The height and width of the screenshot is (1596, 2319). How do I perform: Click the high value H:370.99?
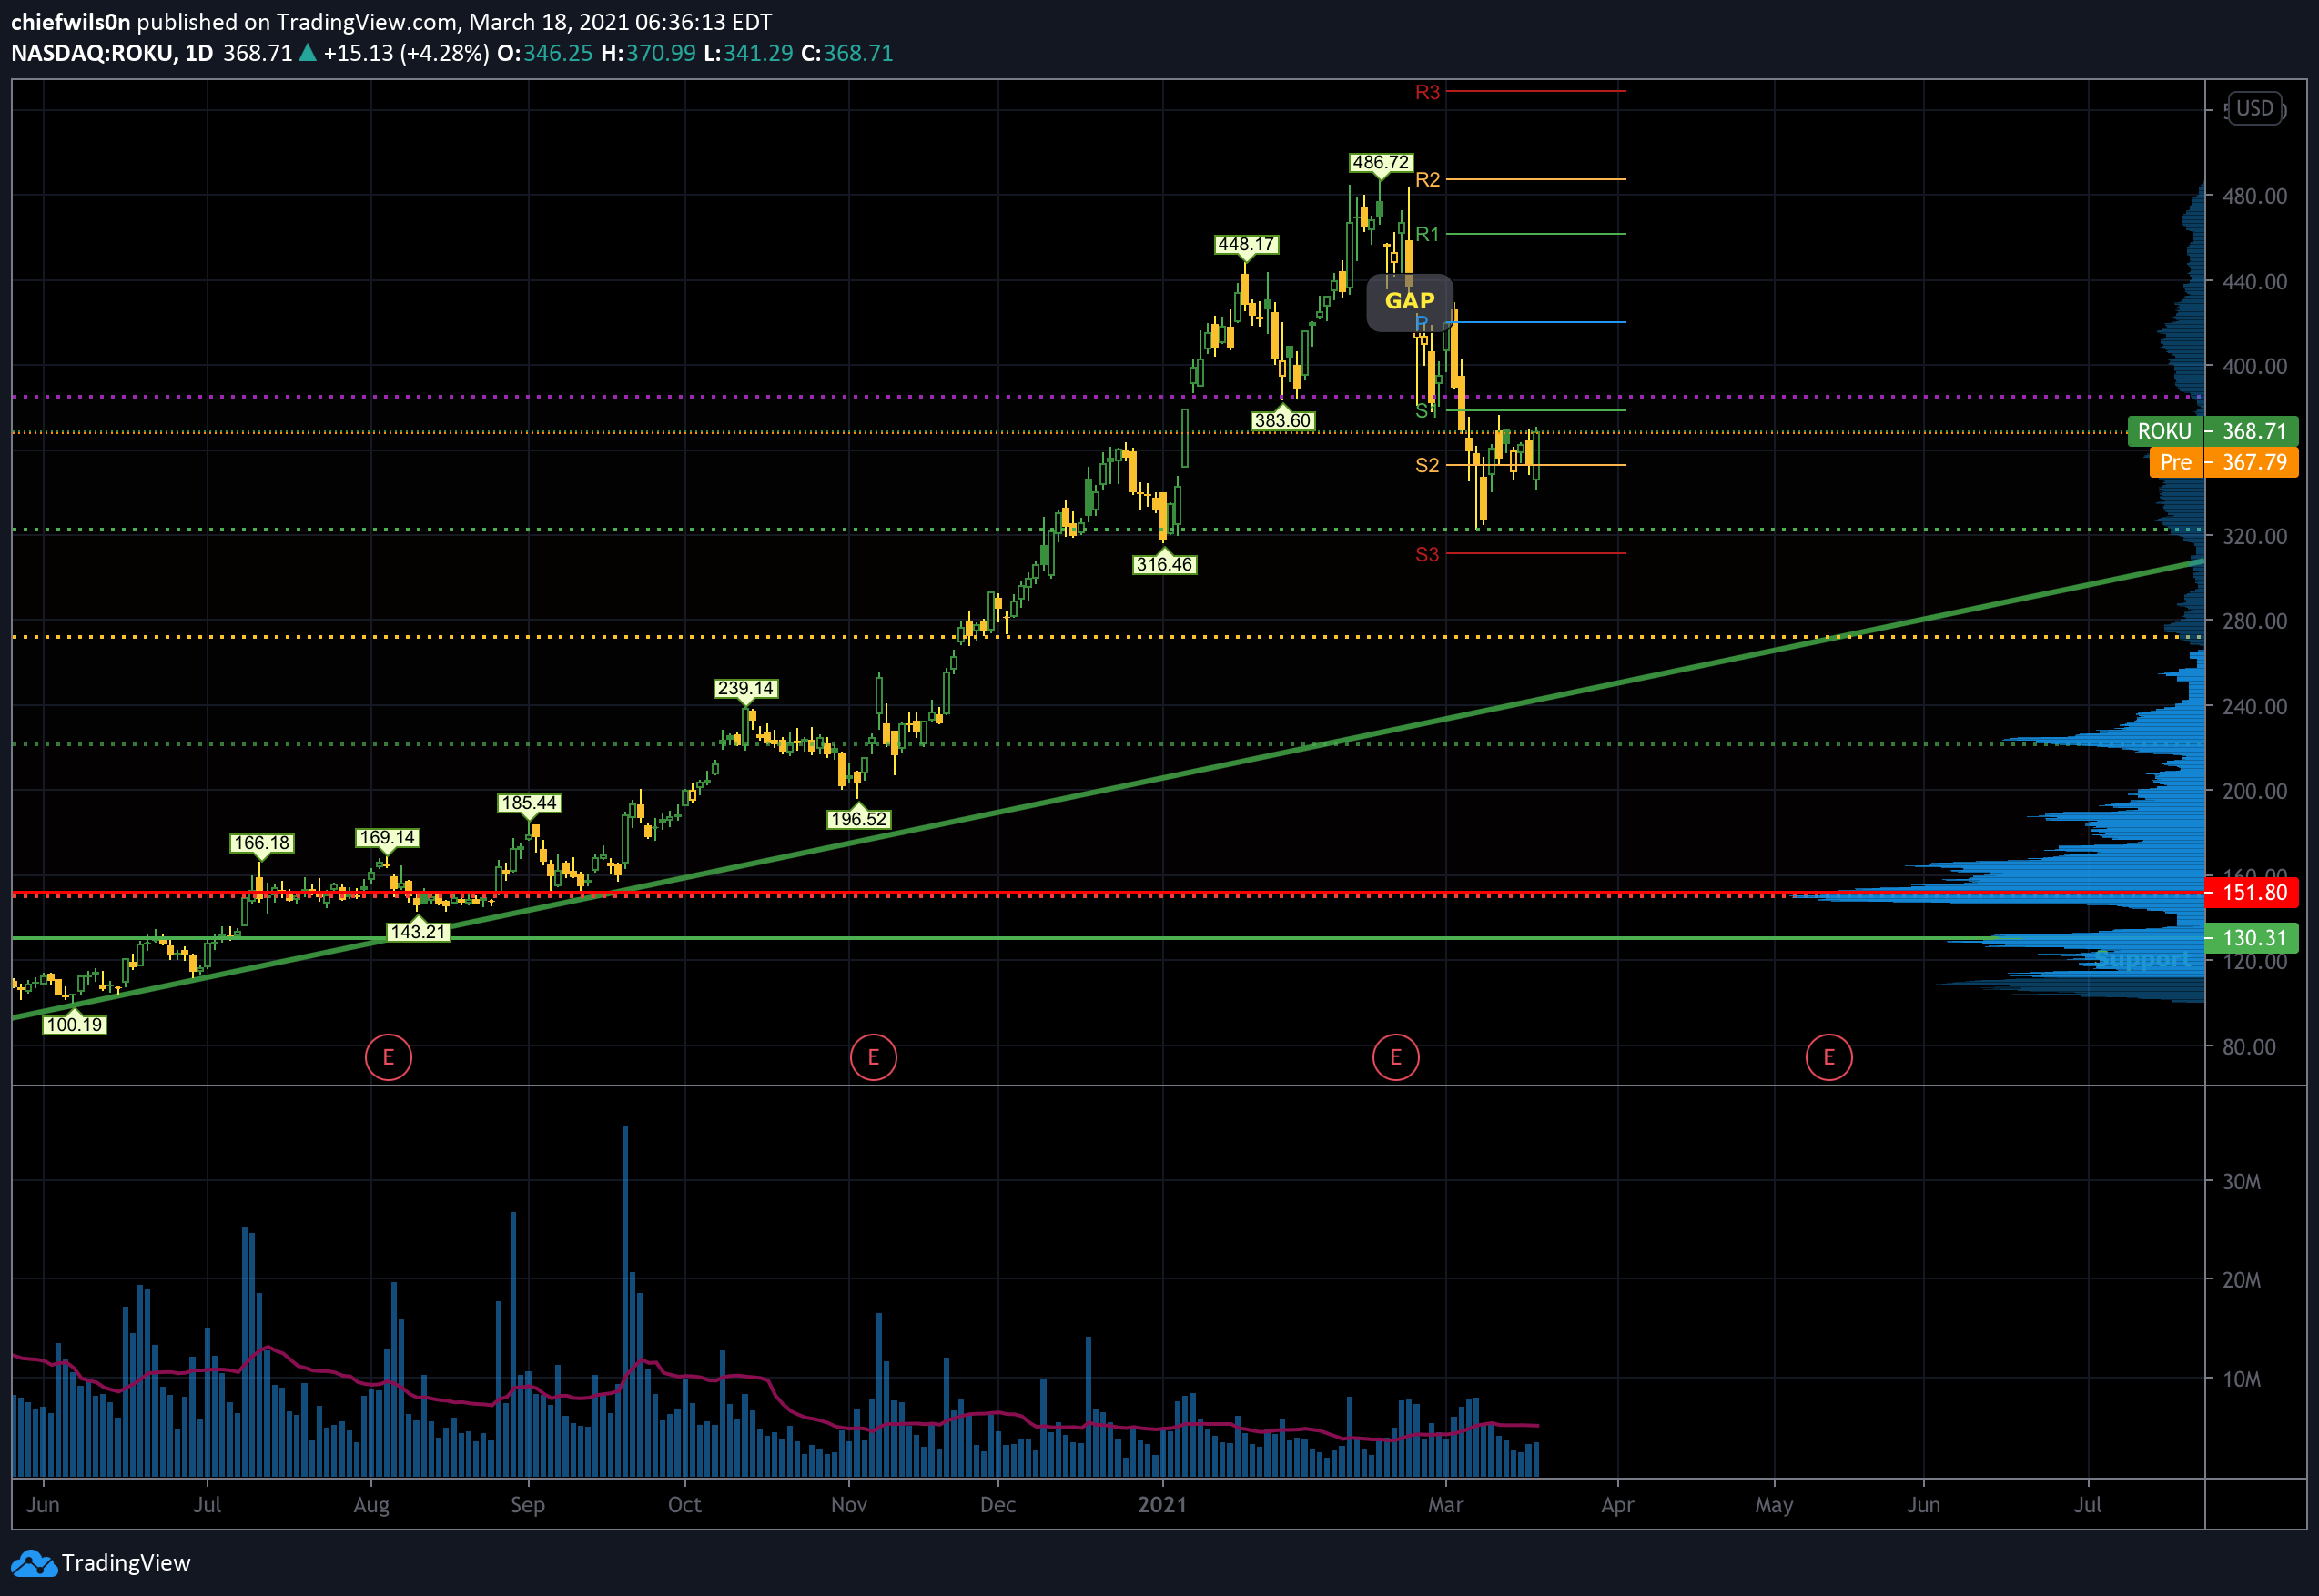[648, 53]
